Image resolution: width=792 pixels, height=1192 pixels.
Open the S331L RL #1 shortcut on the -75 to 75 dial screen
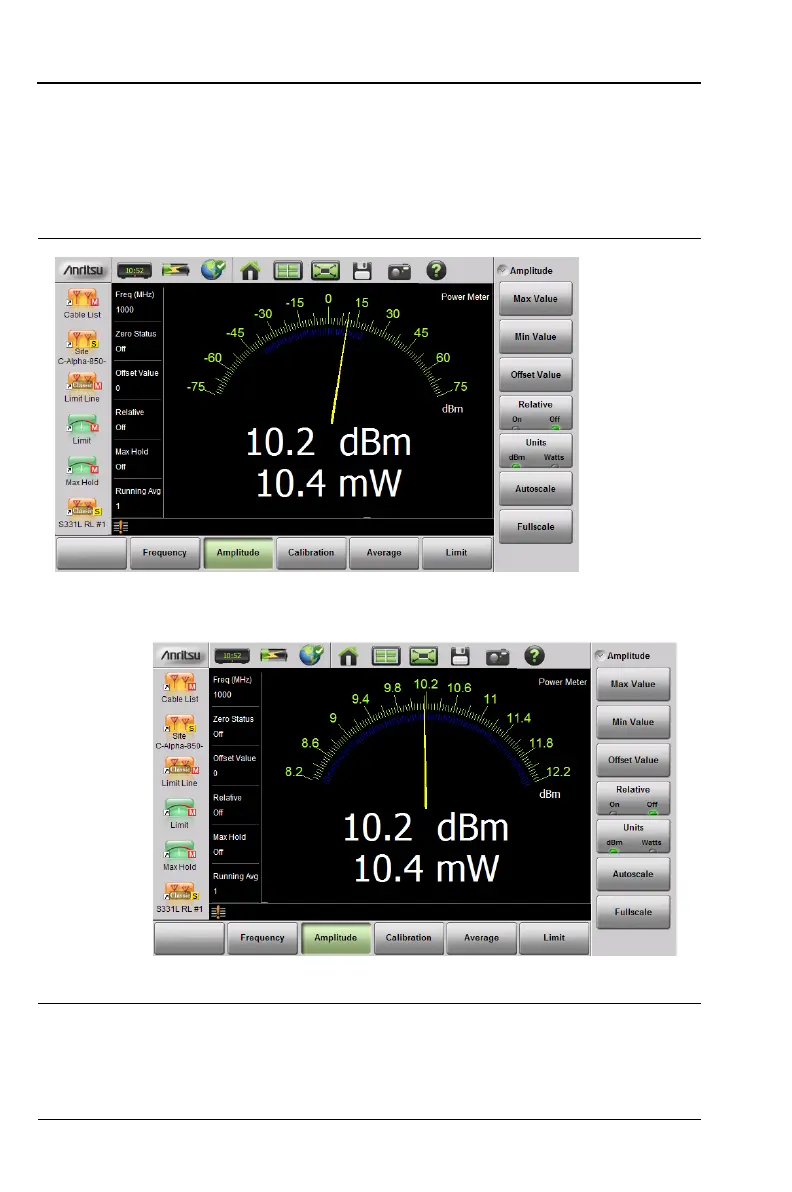[82, 513]
